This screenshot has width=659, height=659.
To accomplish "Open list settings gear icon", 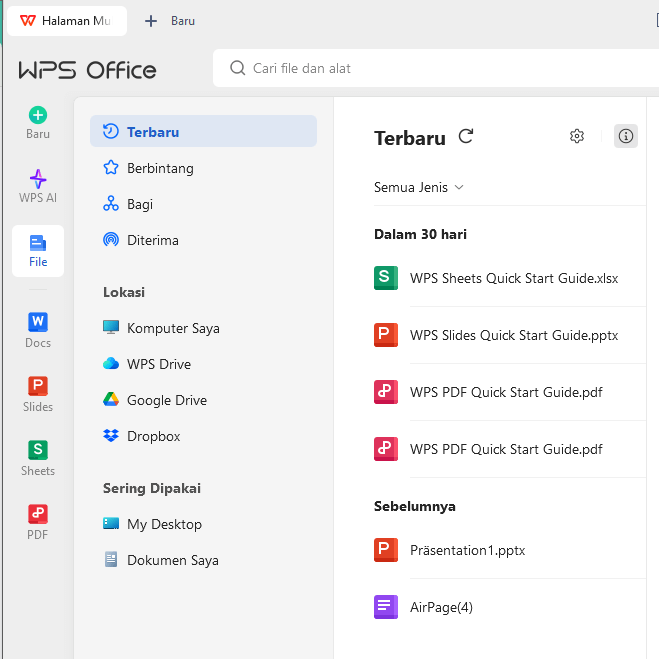I will (x=577, y=136).
